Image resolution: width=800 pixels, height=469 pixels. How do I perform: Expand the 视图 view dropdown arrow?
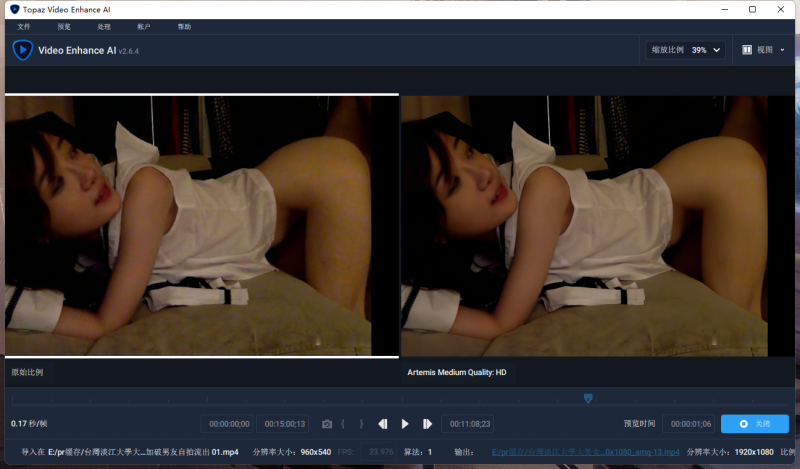tap(783, 49)
